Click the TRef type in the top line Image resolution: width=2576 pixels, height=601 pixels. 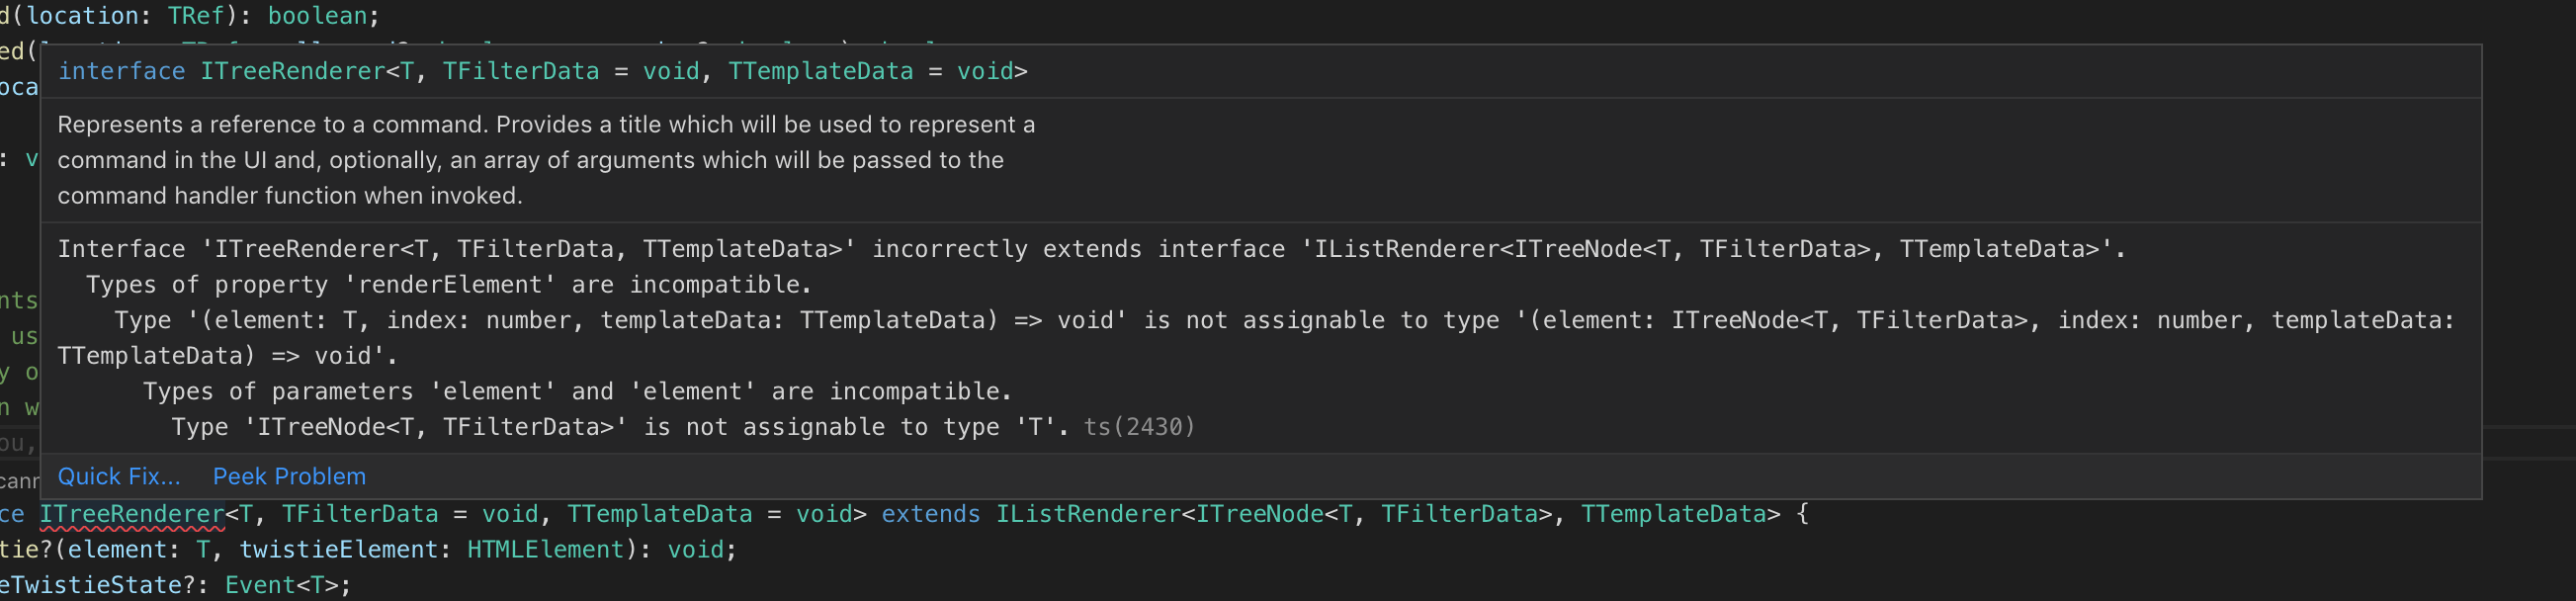[x=195, y=16]
